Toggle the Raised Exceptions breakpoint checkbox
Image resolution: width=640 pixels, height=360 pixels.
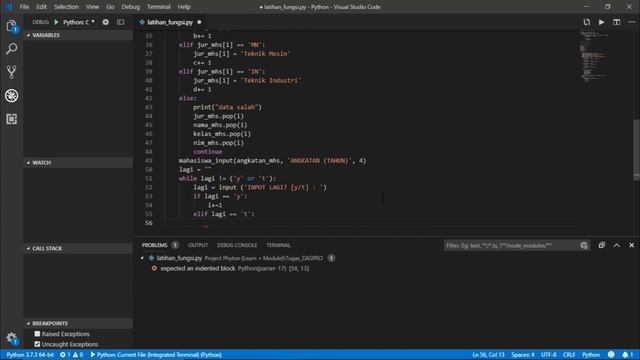tap(37, 334)
